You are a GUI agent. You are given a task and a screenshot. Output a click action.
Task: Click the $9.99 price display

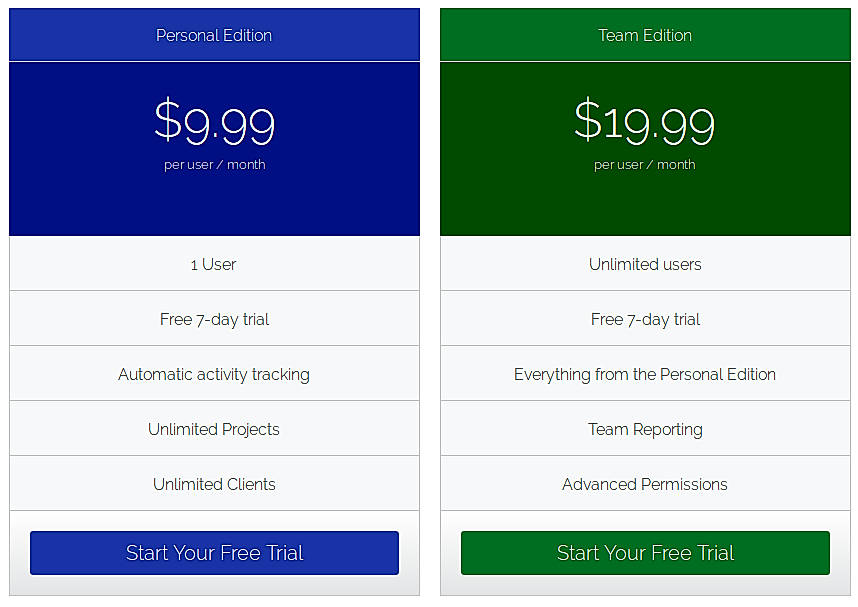(214, 122)
